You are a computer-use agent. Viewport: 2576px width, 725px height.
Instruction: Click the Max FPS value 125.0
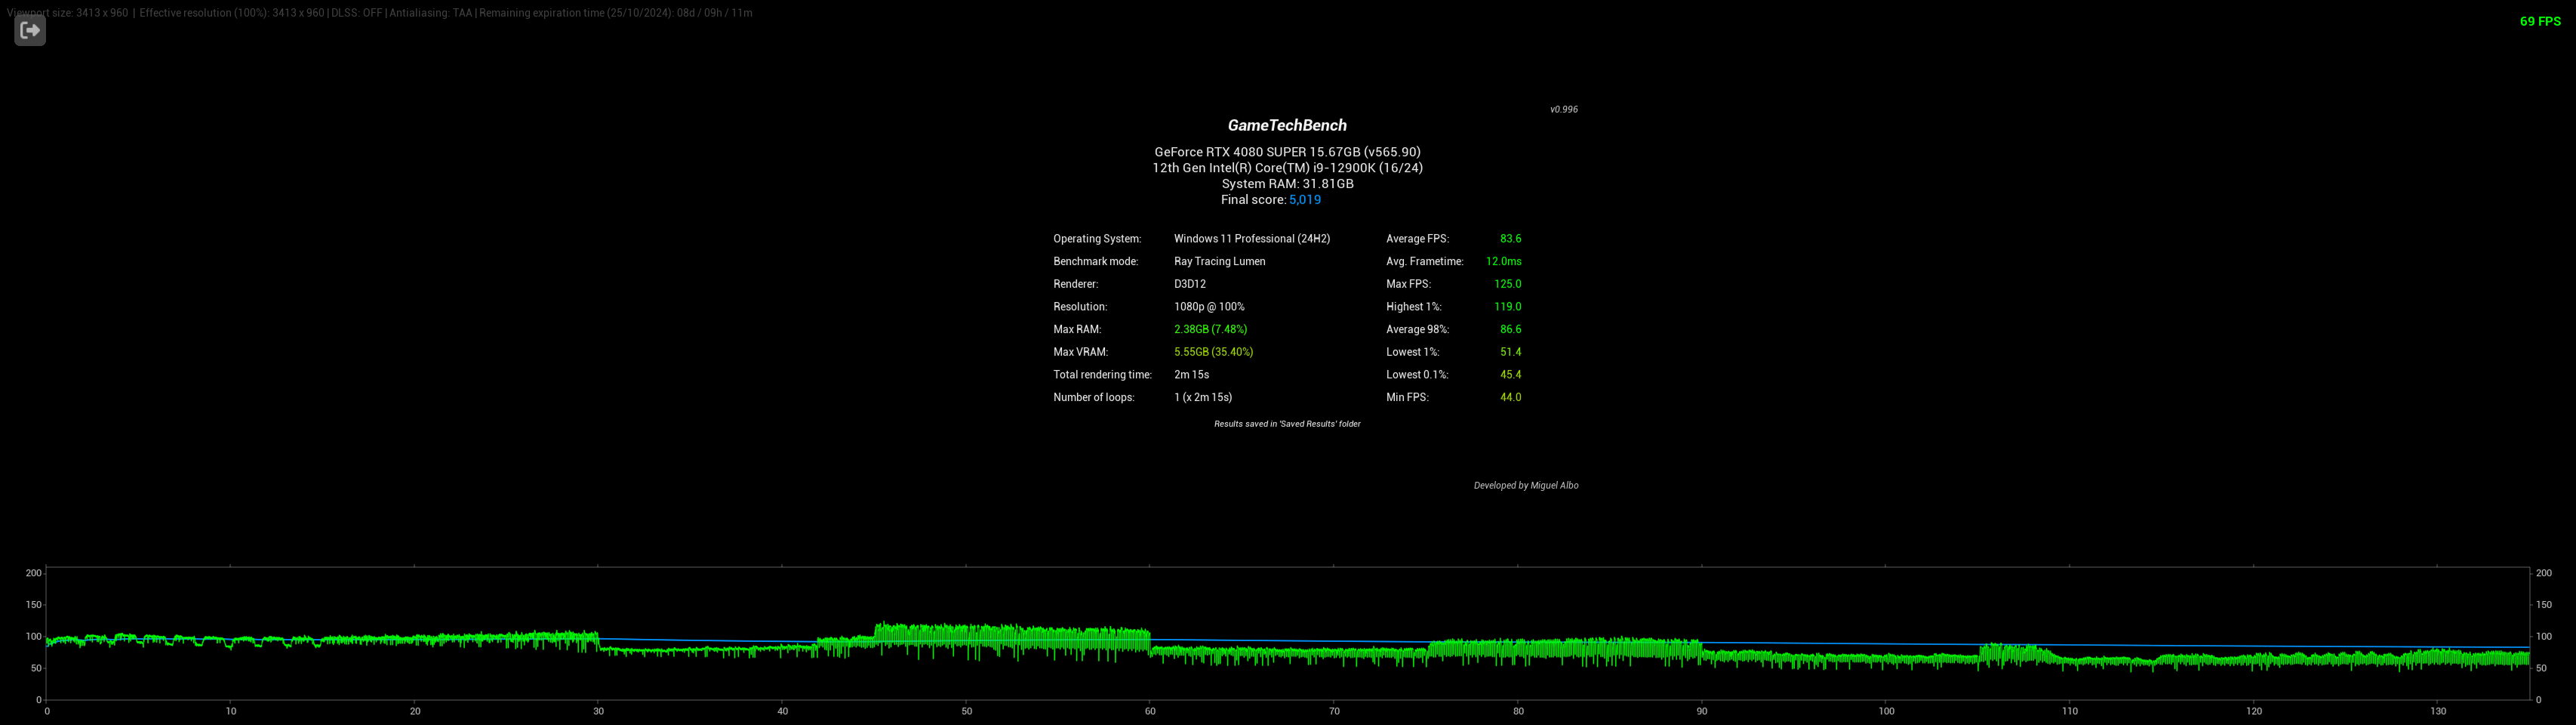click(x=1507, y=284)
